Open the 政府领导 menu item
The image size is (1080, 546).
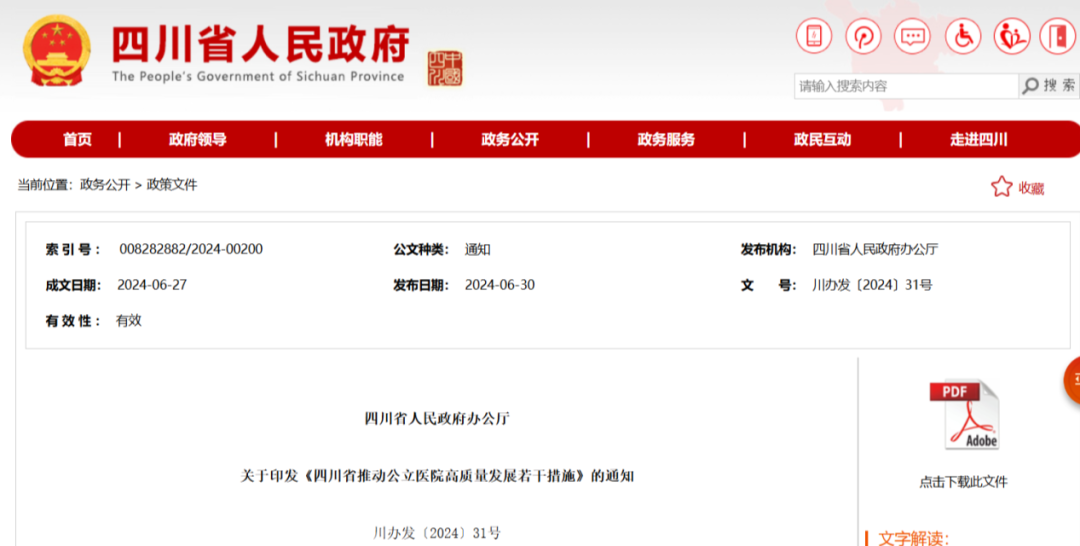[198, 140]
